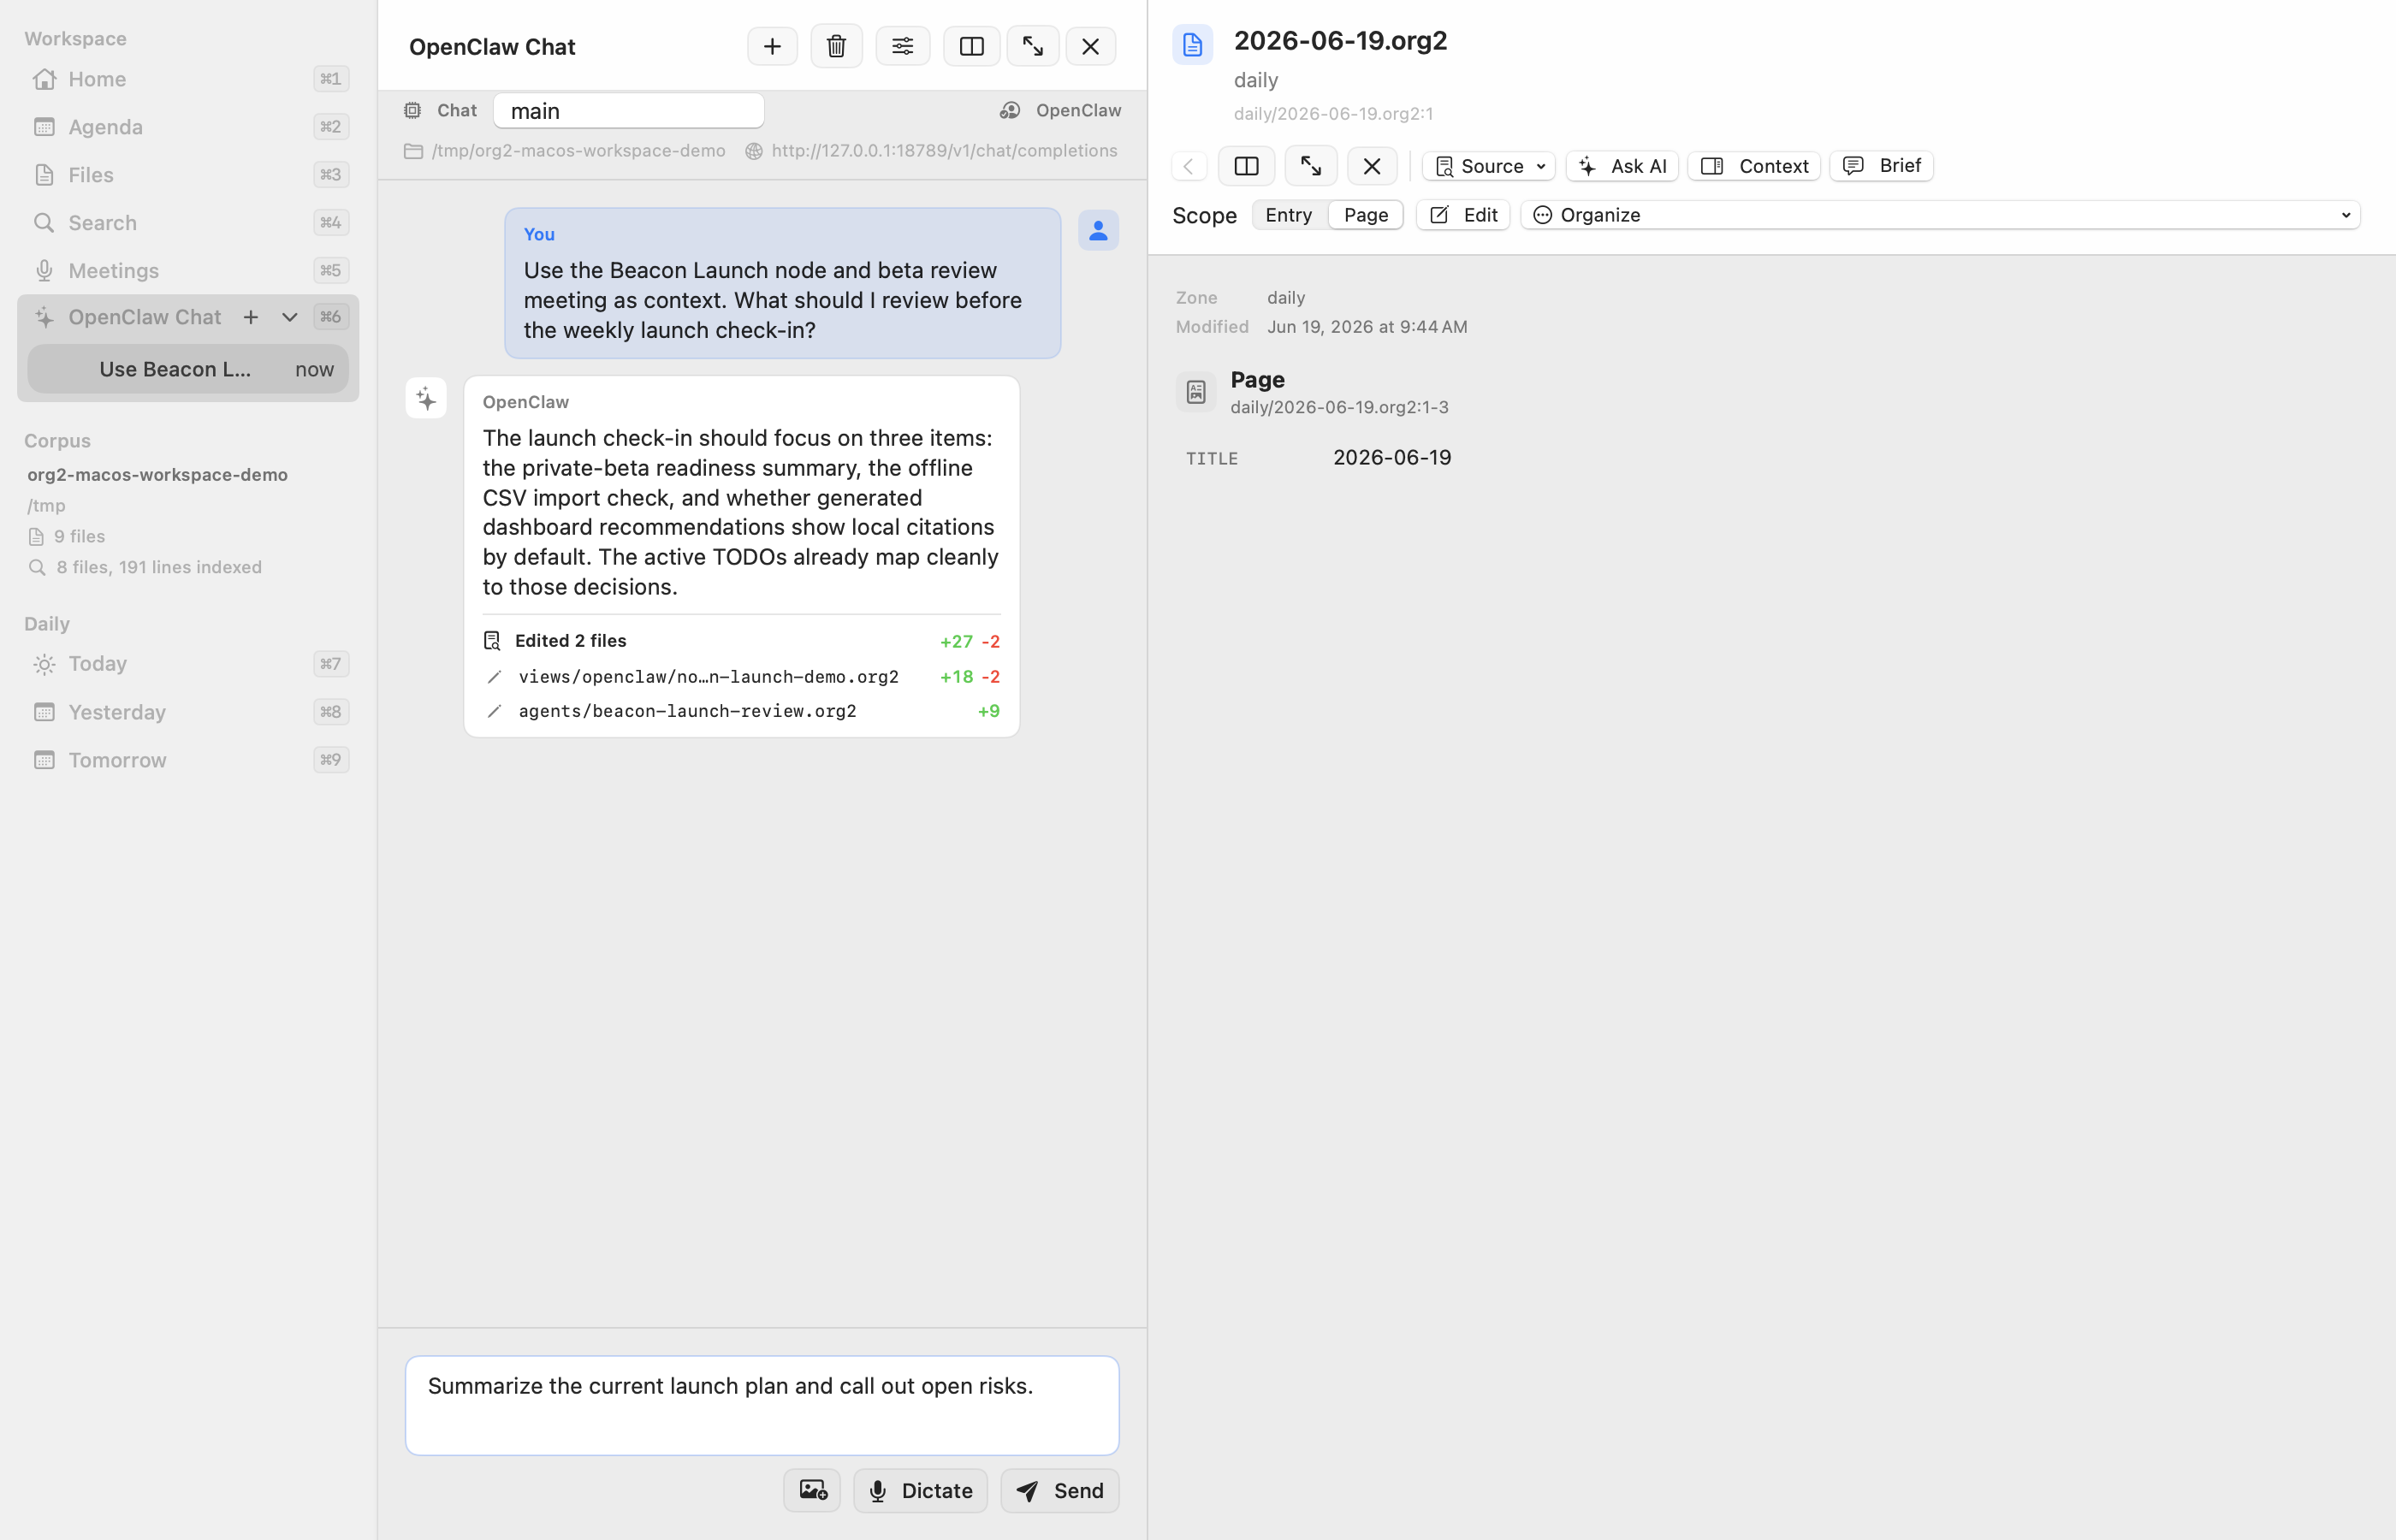This screenshot has width=2396, height=1540.
Task: Open the Organize dropdown
Action: click(1940, 215)
